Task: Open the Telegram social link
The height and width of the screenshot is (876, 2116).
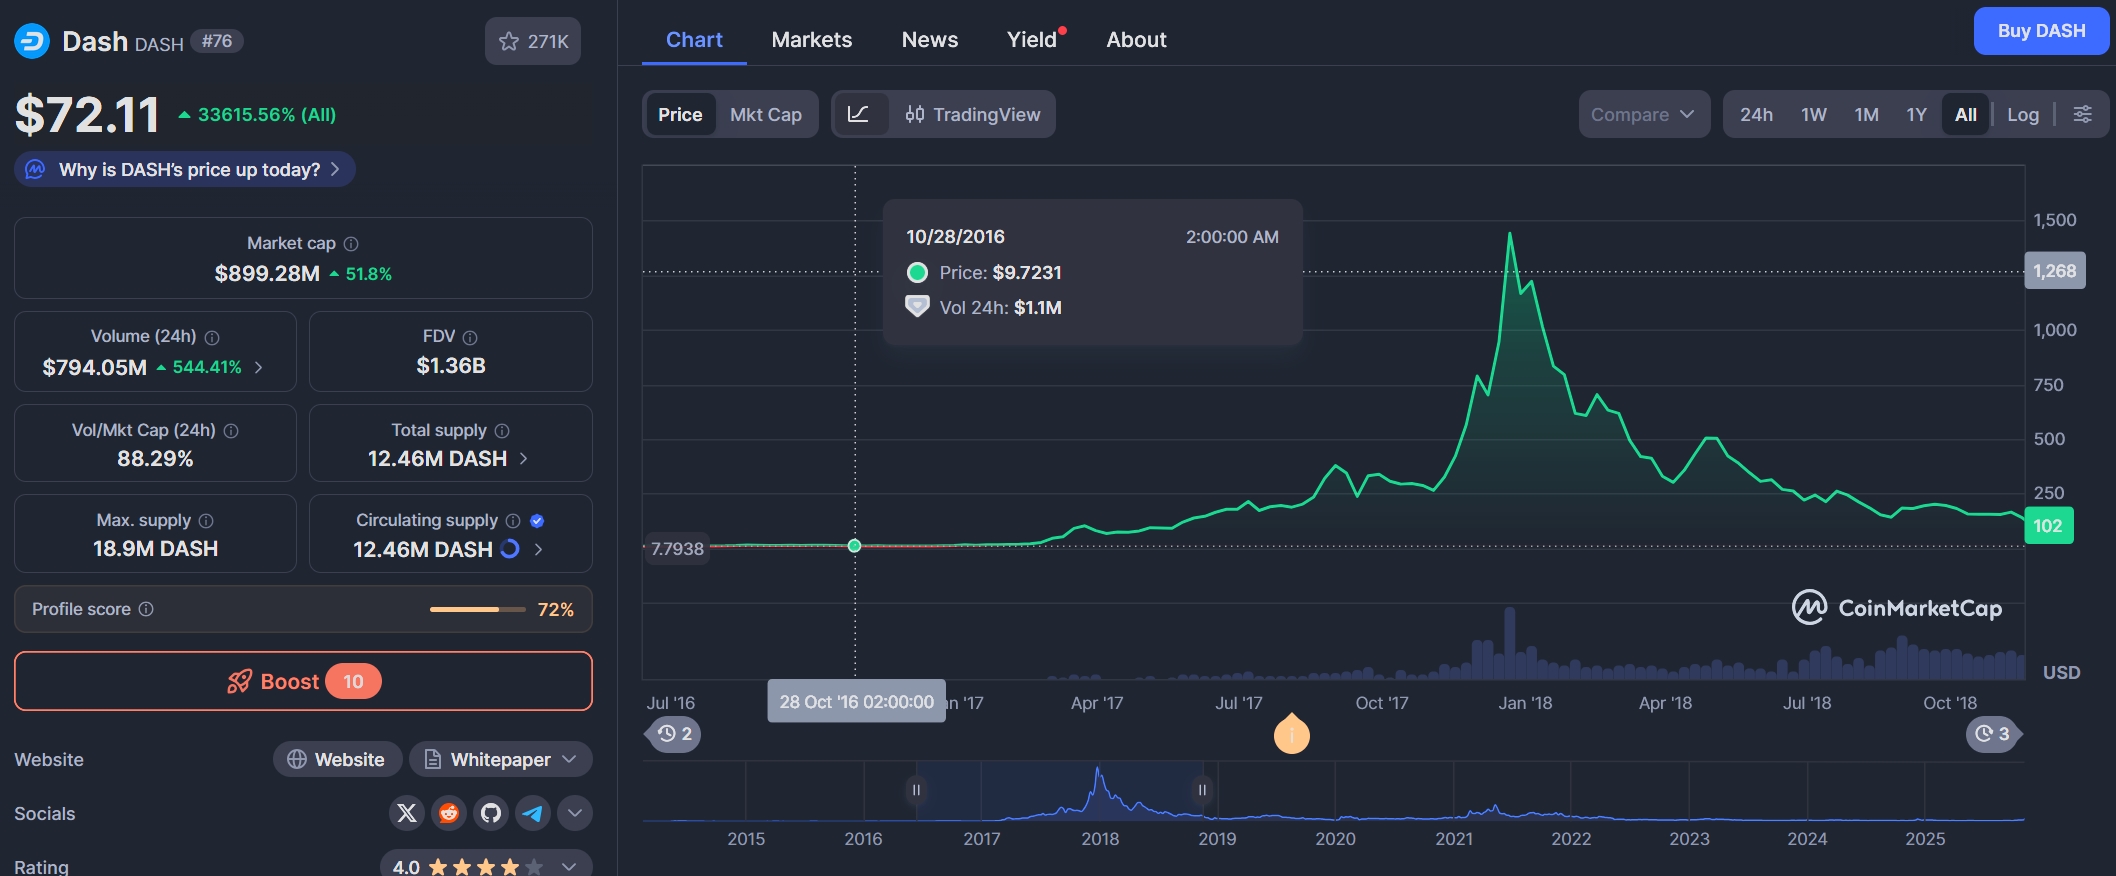Action: click(x=533, y=813)
